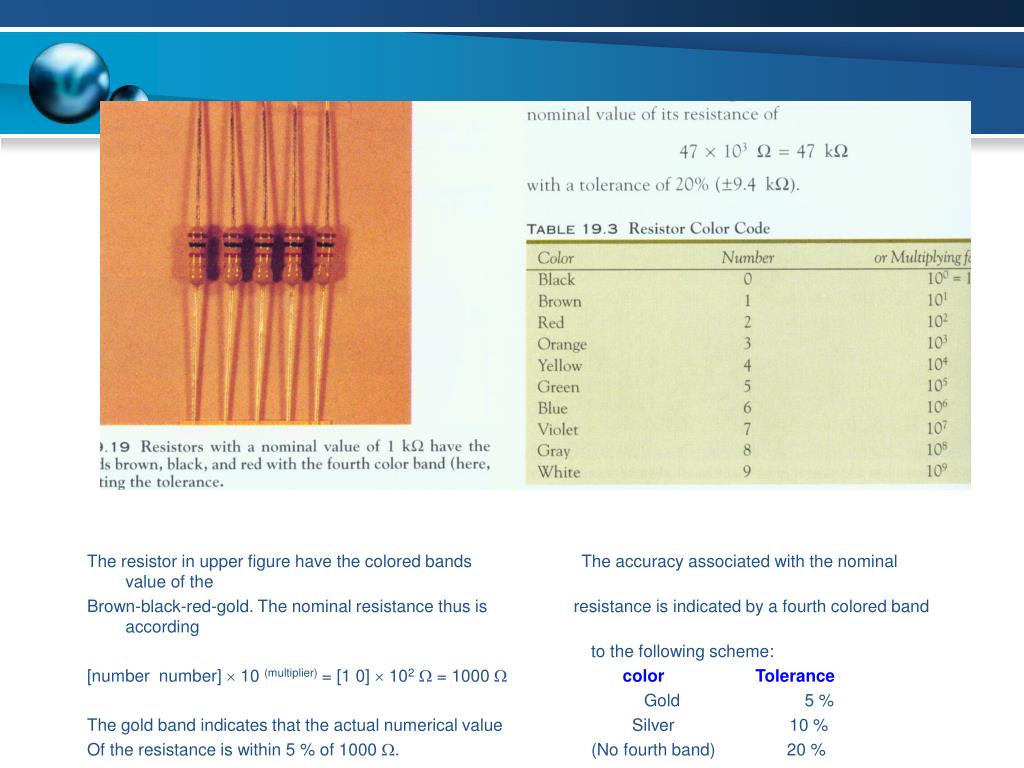Click the '5 %' tolerance value
Viewport: 1024px width, 768px height.
pos(819,701)
